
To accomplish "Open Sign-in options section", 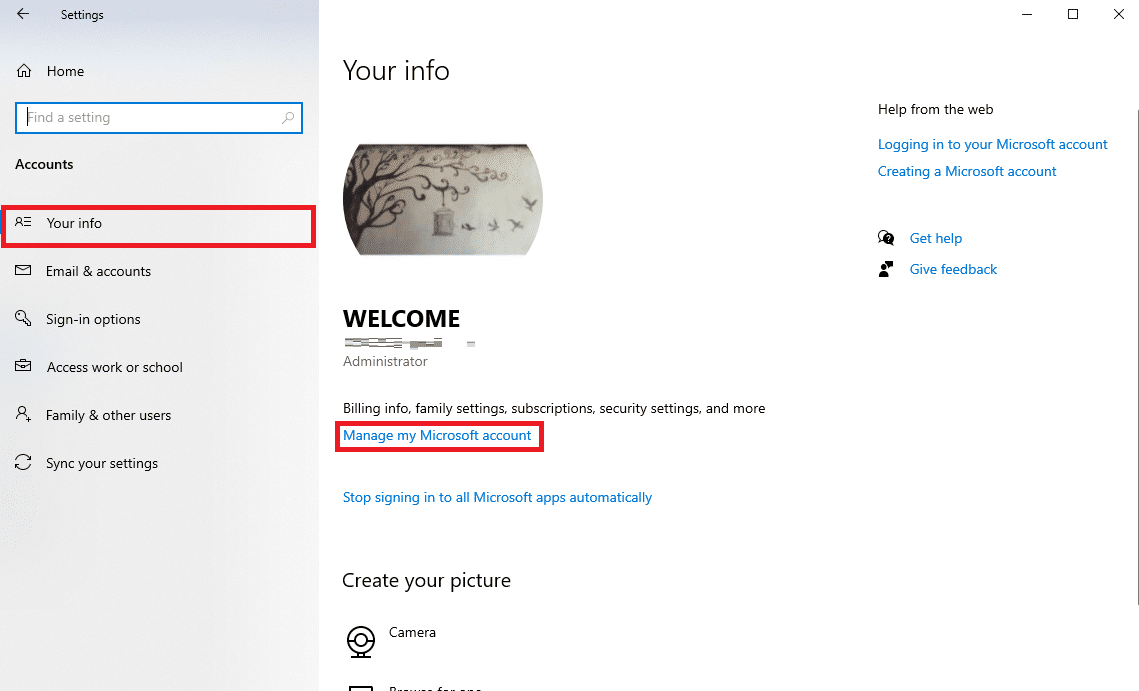I will [x=93, y=319].
